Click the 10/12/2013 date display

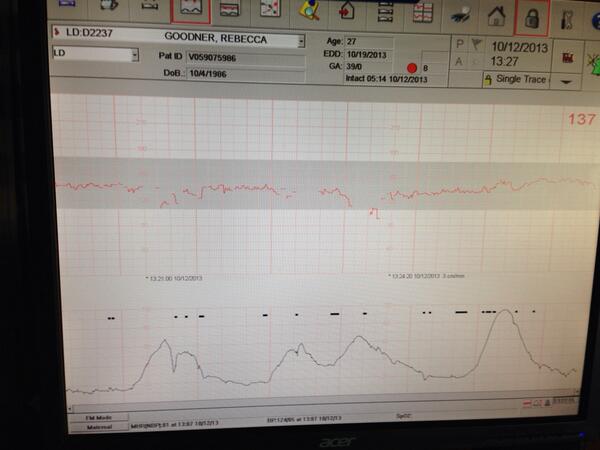(x=519, y=47)
